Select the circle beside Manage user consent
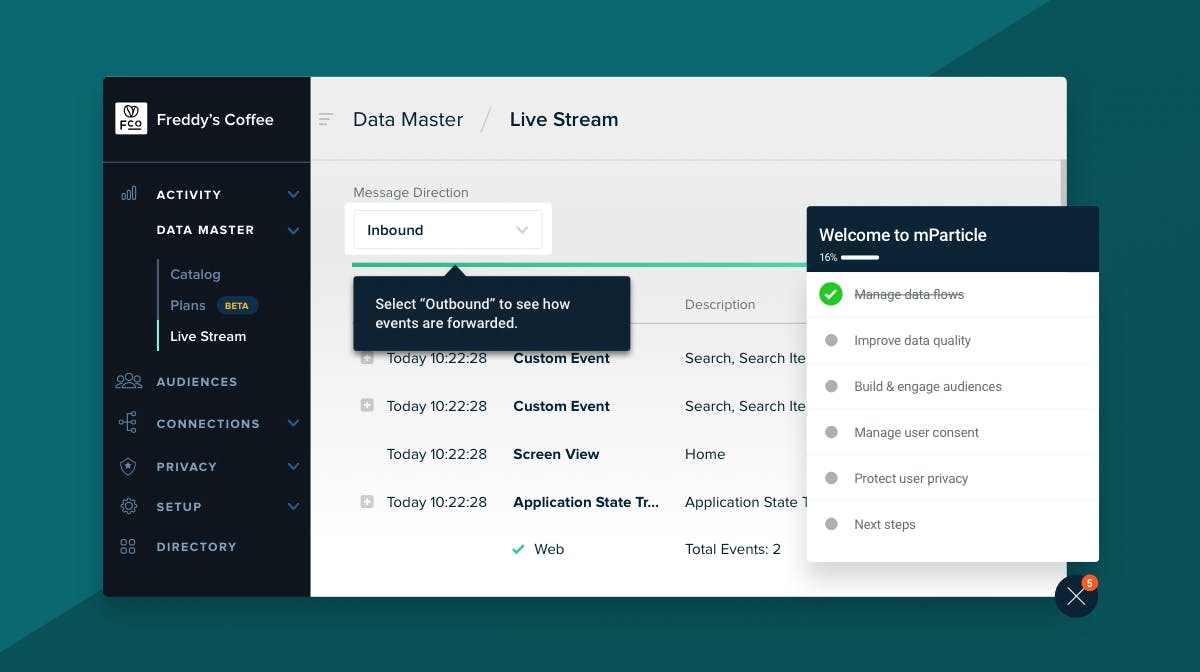1200x672 pixels. tap(831, 432)
